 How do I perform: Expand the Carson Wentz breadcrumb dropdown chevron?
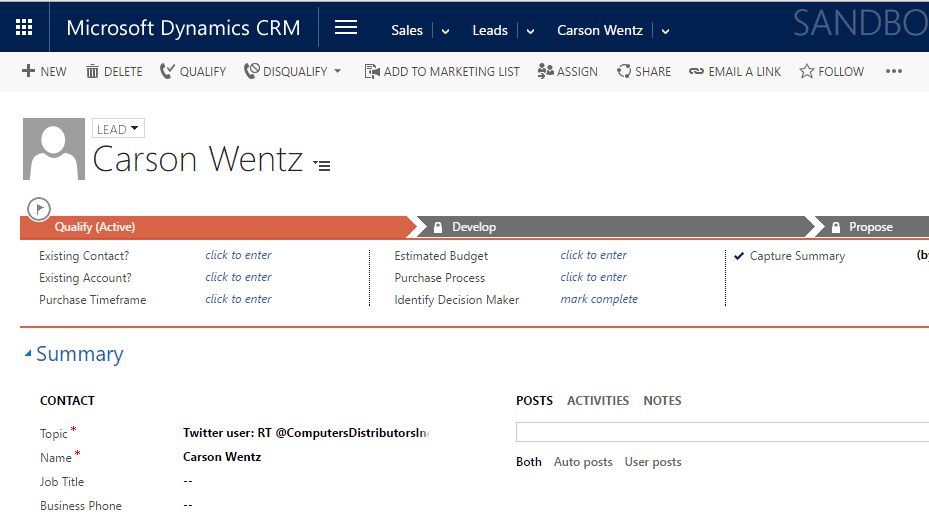pyautogui.click(x=665, y=31)
